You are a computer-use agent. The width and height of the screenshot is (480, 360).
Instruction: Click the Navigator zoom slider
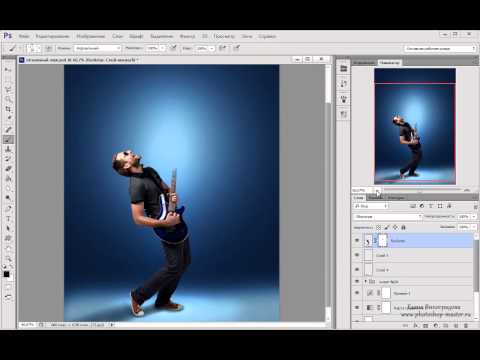pyautogui.click(x=423, y=190)
